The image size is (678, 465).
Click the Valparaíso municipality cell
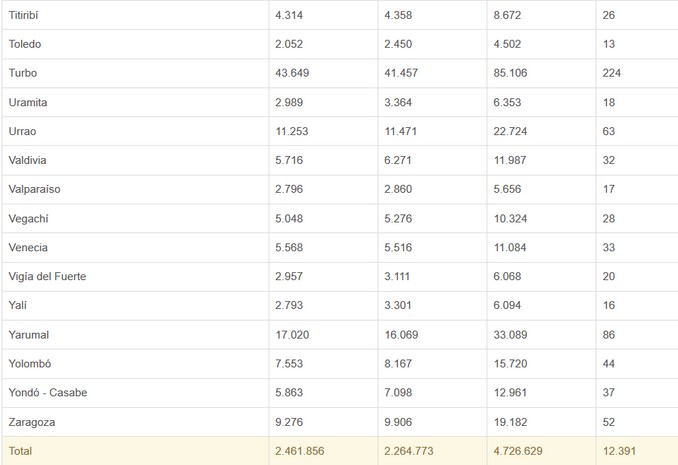[x=34, y=189]
